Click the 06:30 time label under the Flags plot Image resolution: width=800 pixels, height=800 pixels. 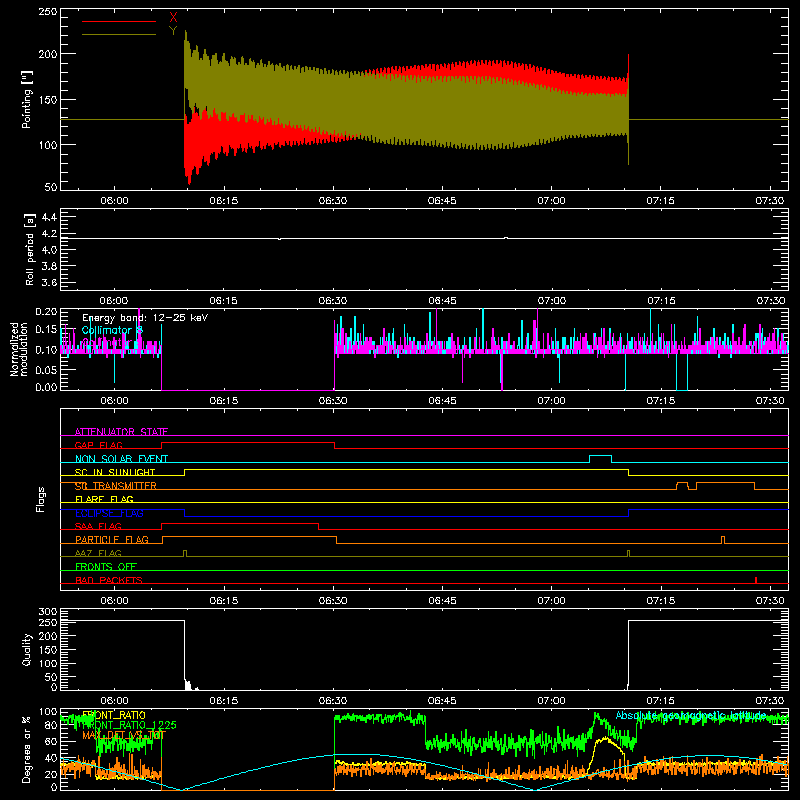coord(333,601)
